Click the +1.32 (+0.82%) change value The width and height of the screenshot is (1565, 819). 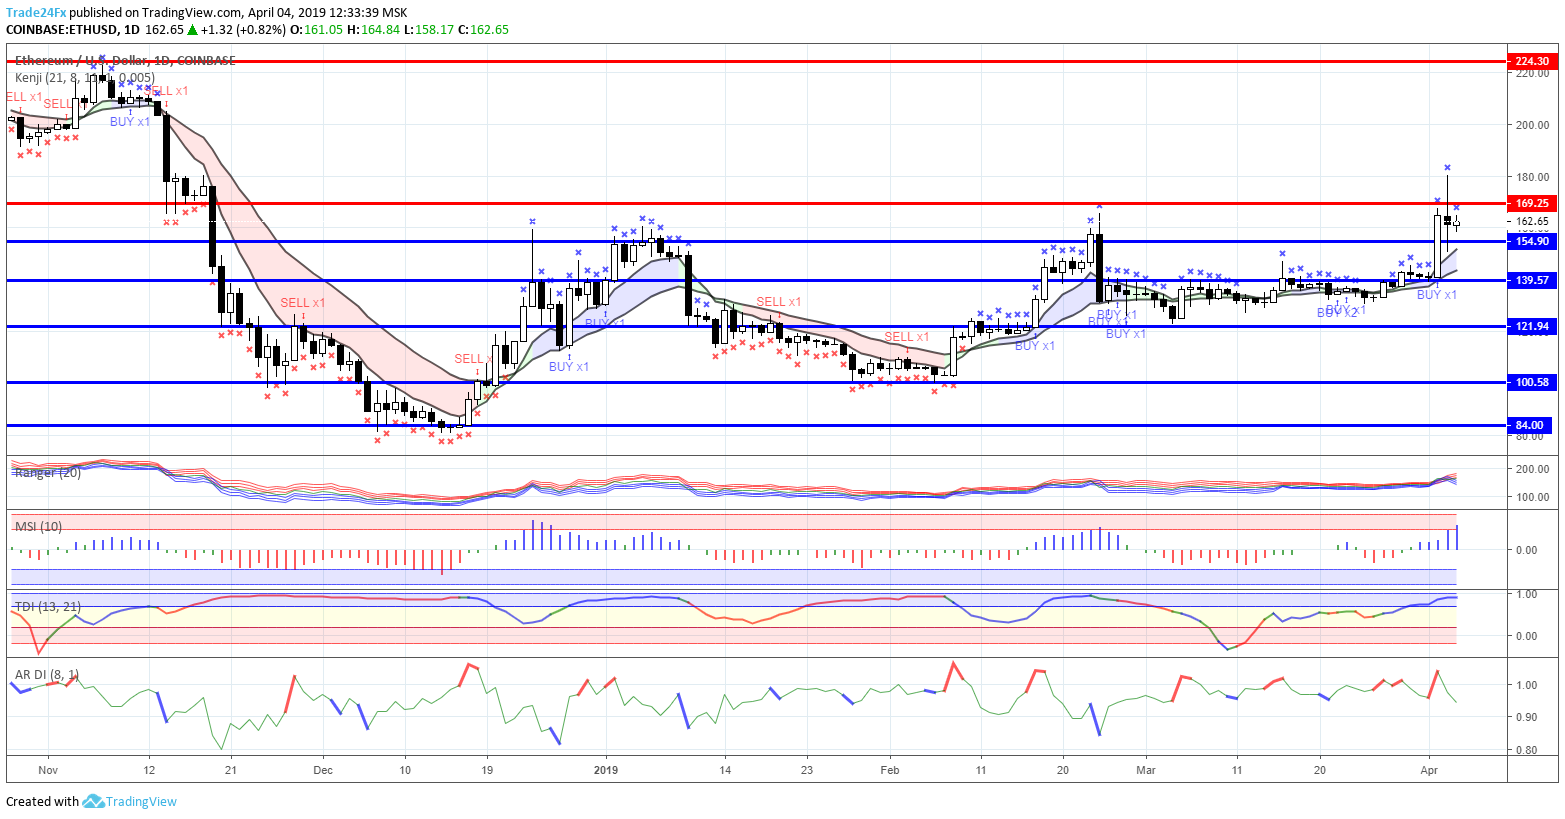(243, 30)
